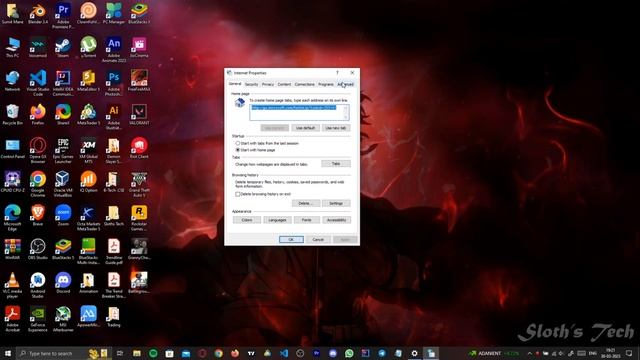This screenshot has width=640, height=360.
Task: Click the home page address text box
Action: click(299, 112)
